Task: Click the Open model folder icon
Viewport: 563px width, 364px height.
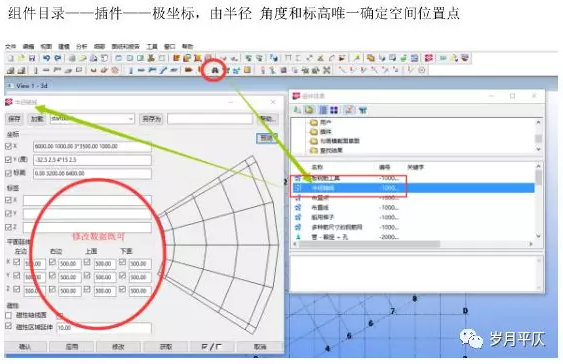Action: point(22,58)
